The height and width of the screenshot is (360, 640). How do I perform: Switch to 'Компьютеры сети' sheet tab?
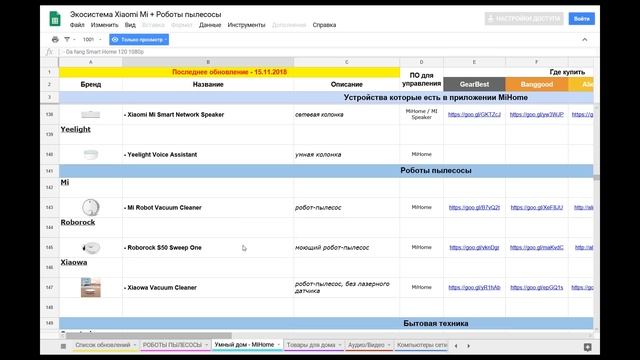[x=422, y=345]
